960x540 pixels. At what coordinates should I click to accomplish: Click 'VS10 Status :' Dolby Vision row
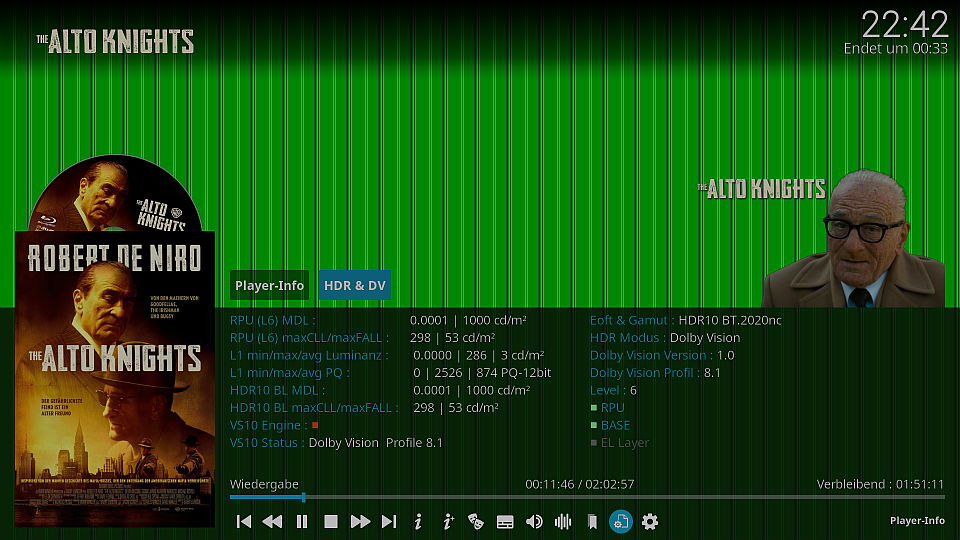point(336,443)
